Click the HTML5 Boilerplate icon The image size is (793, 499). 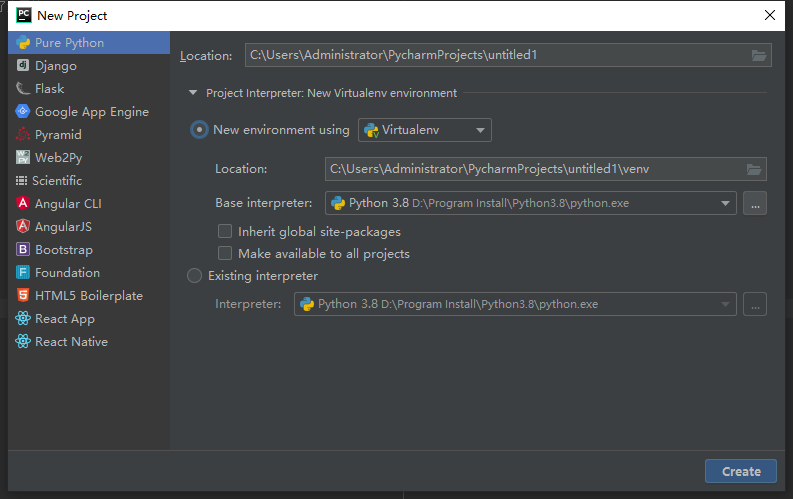pos(23,295)
